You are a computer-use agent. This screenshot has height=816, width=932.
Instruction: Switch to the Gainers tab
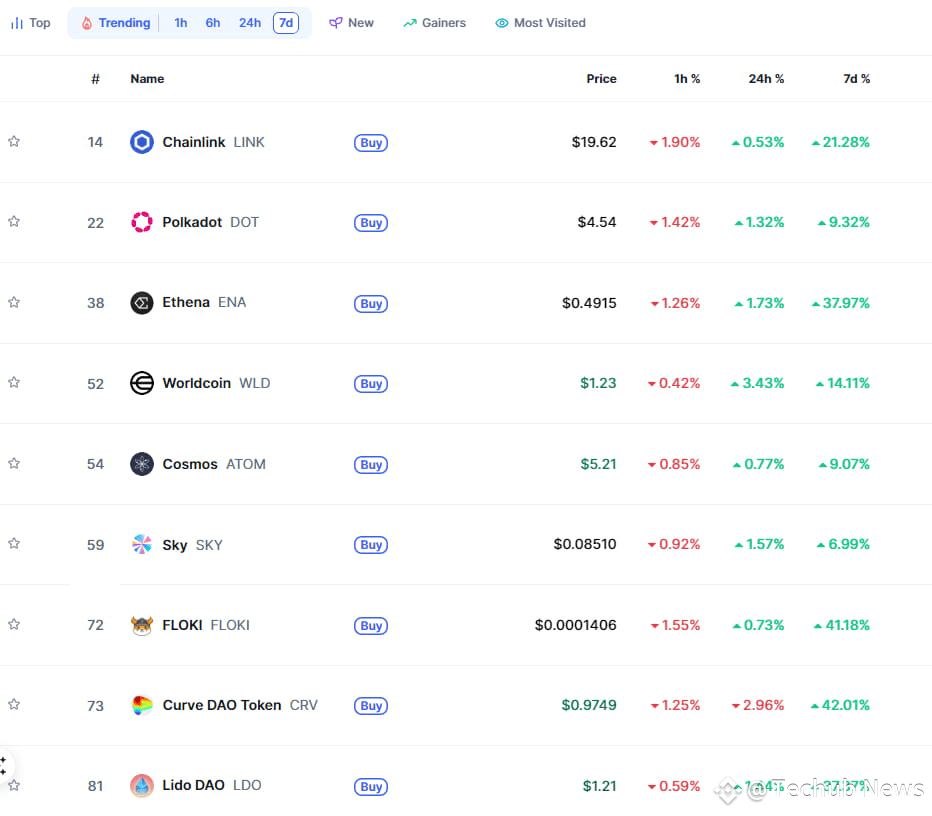click(x=434, y=23)
